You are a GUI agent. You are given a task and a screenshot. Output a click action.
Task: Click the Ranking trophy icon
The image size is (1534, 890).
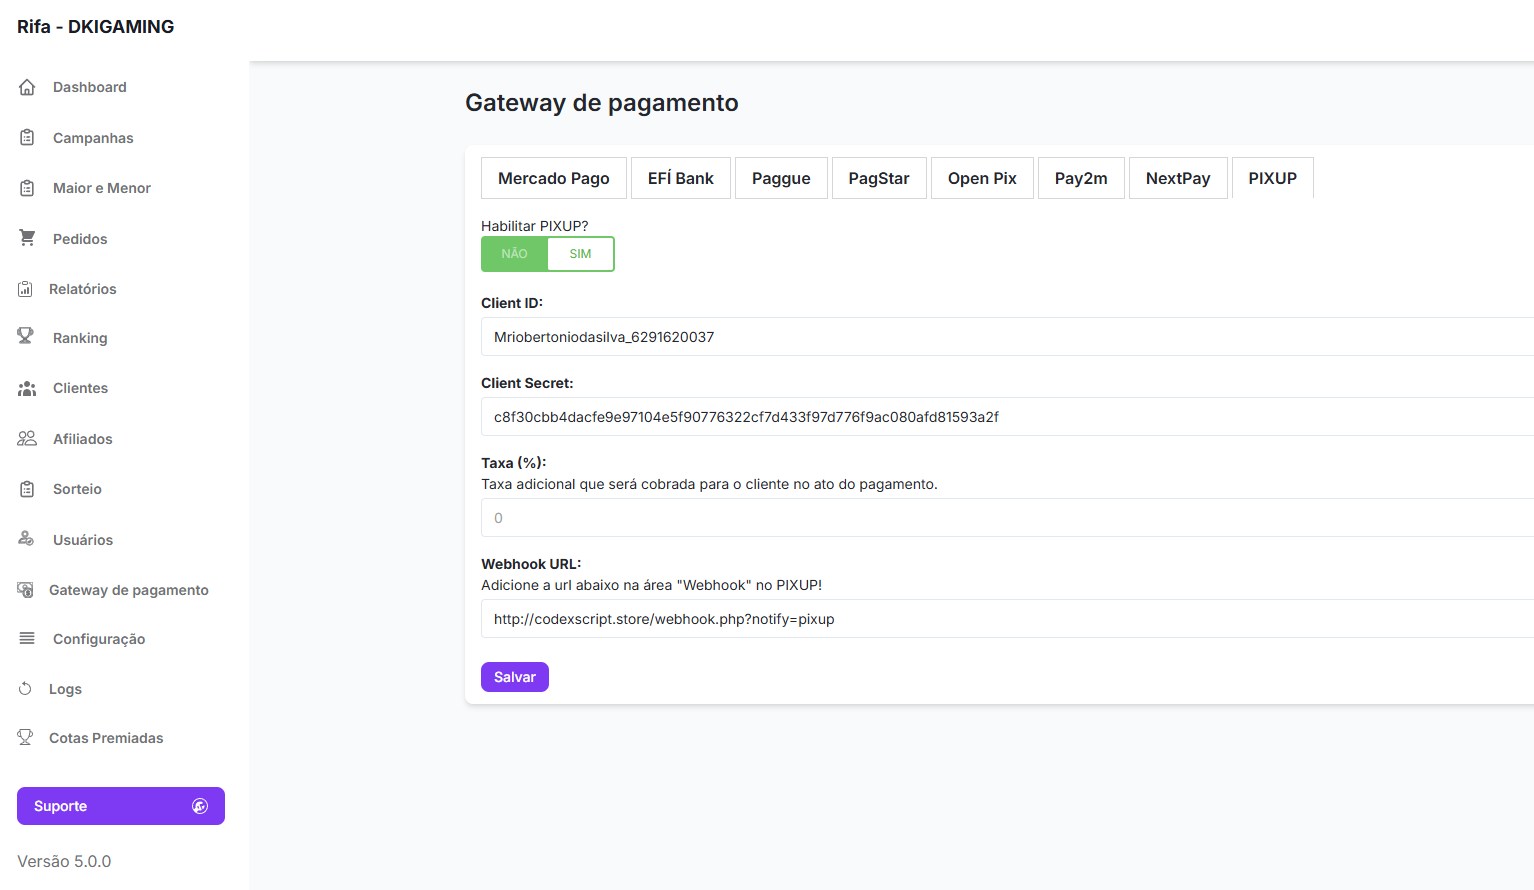click(26, 337)
